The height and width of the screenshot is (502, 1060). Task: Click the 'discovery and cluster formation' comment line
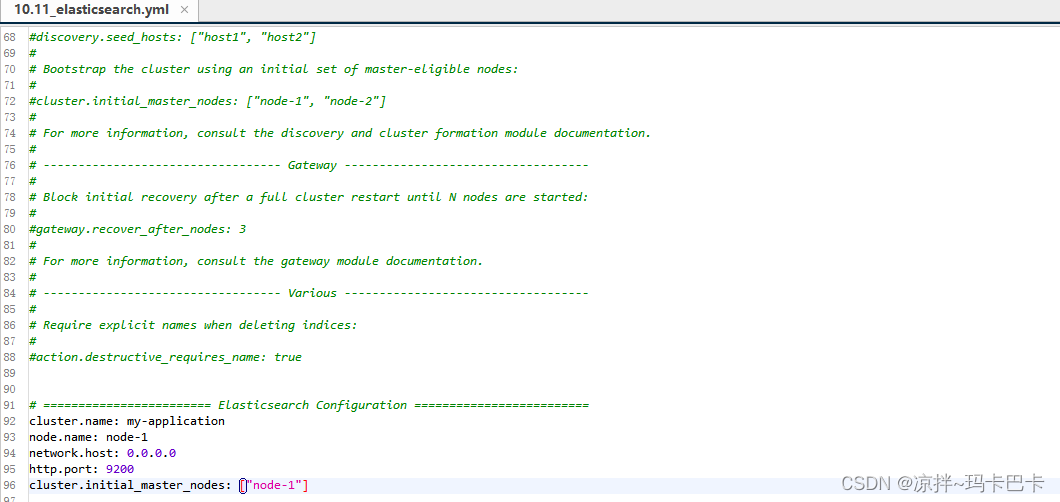pos(340,133)
